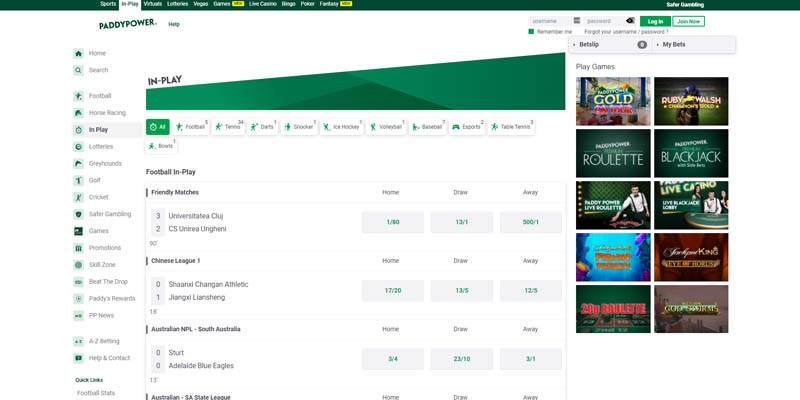Click the Join Now button
This screenshot has width=800, height=400.
coord(688,21)
